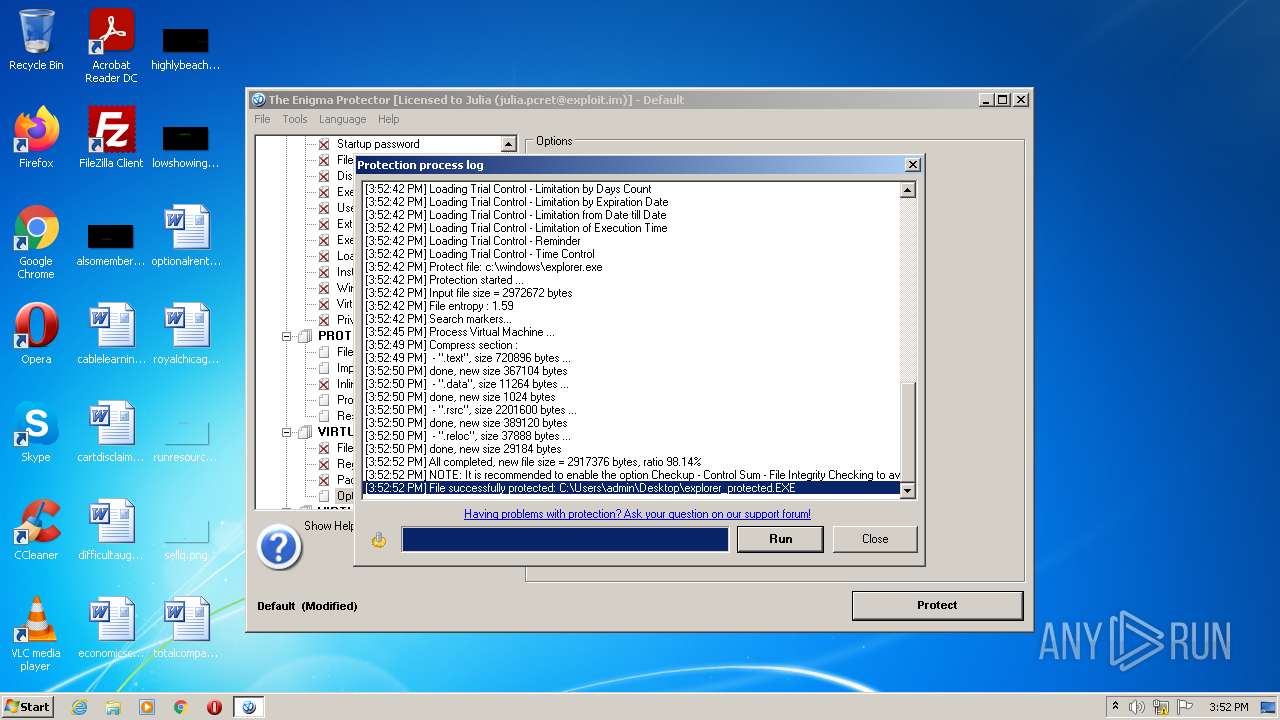Select the economicser Word document icon
Viewport: 1280px width, 720px height.
click(x=111, y=628)
